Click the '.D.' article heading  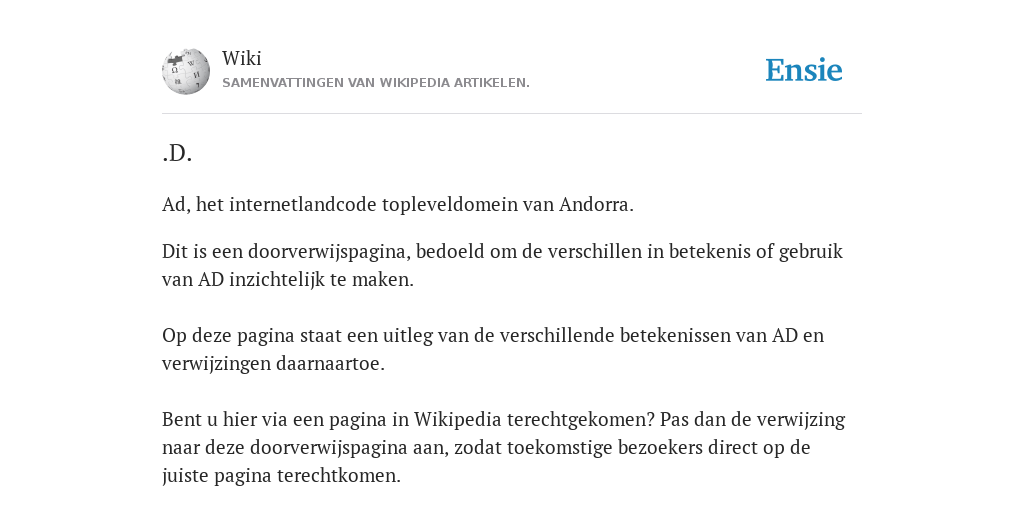[x=177, y=153]
